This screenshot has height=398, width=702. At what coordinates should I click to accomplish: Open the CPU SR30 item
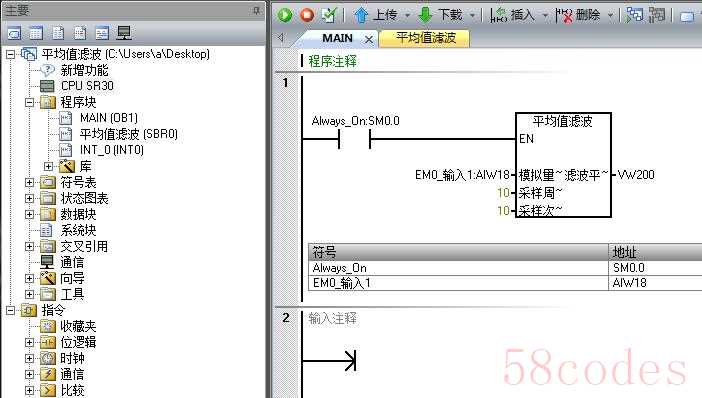click(87, 86)
